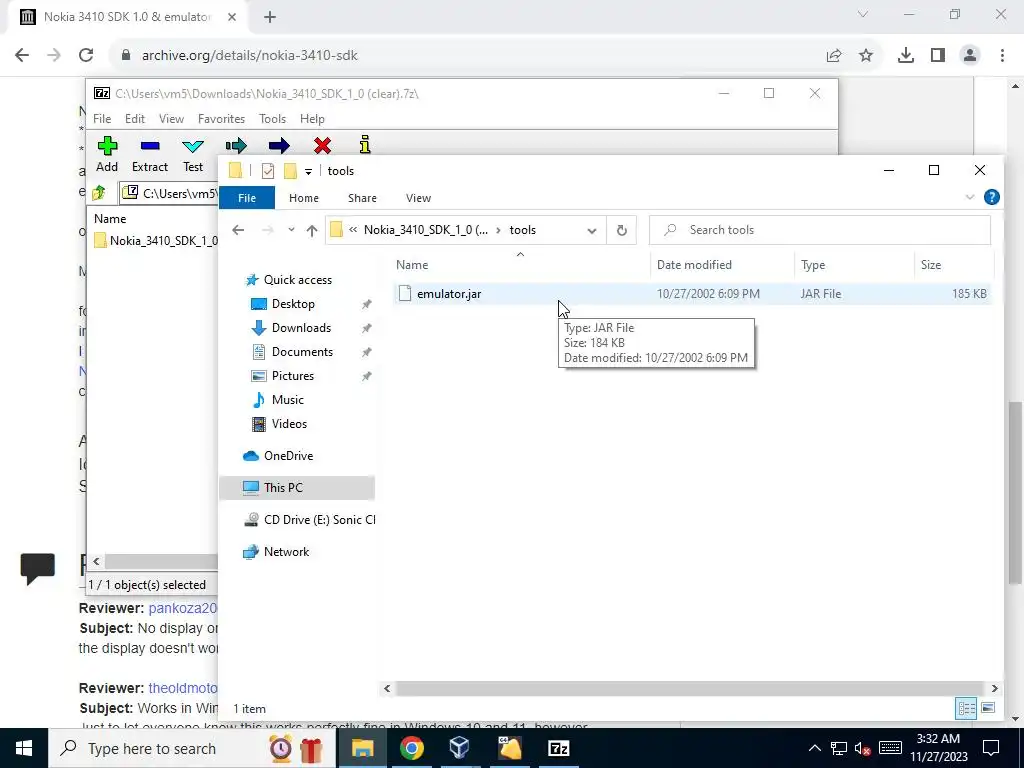Open the Explorer recent locations dropdown
This screenshot has width=1024, height=768.
(291, 230)
